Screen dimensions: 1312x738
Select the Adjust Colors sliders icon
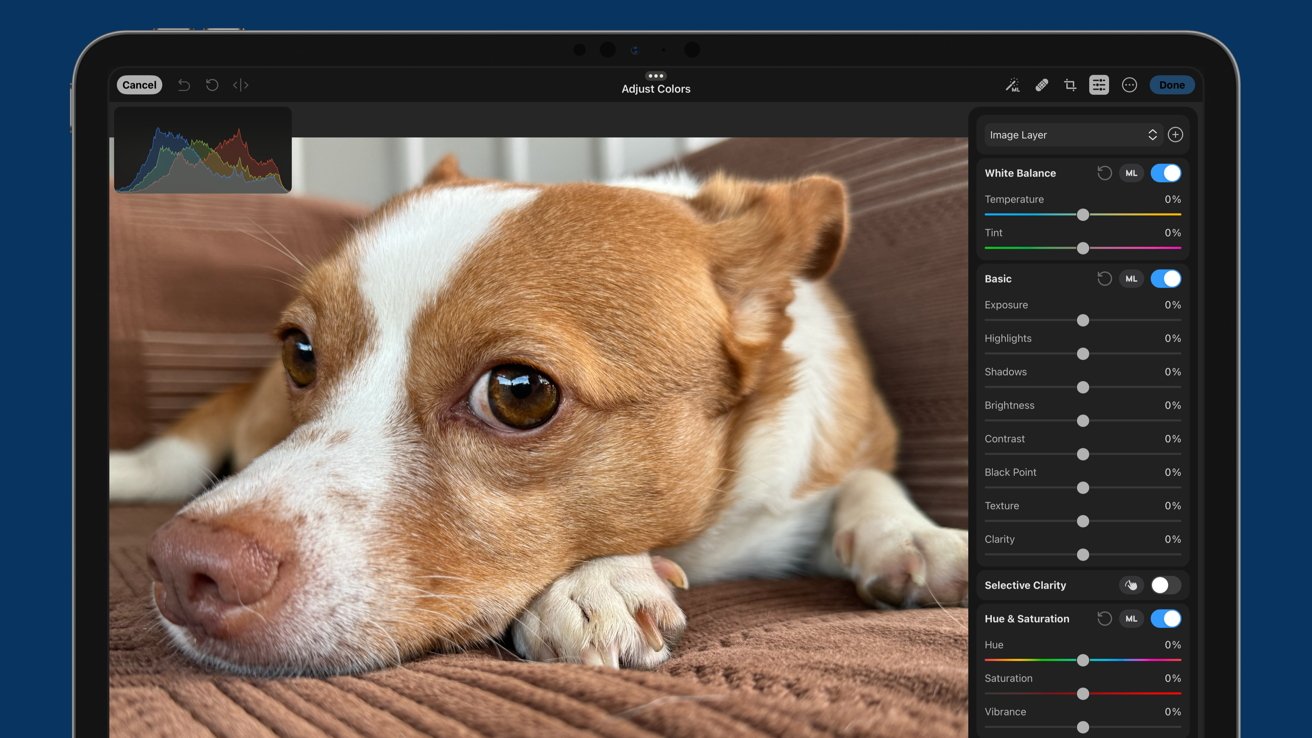pos(1099,85)
